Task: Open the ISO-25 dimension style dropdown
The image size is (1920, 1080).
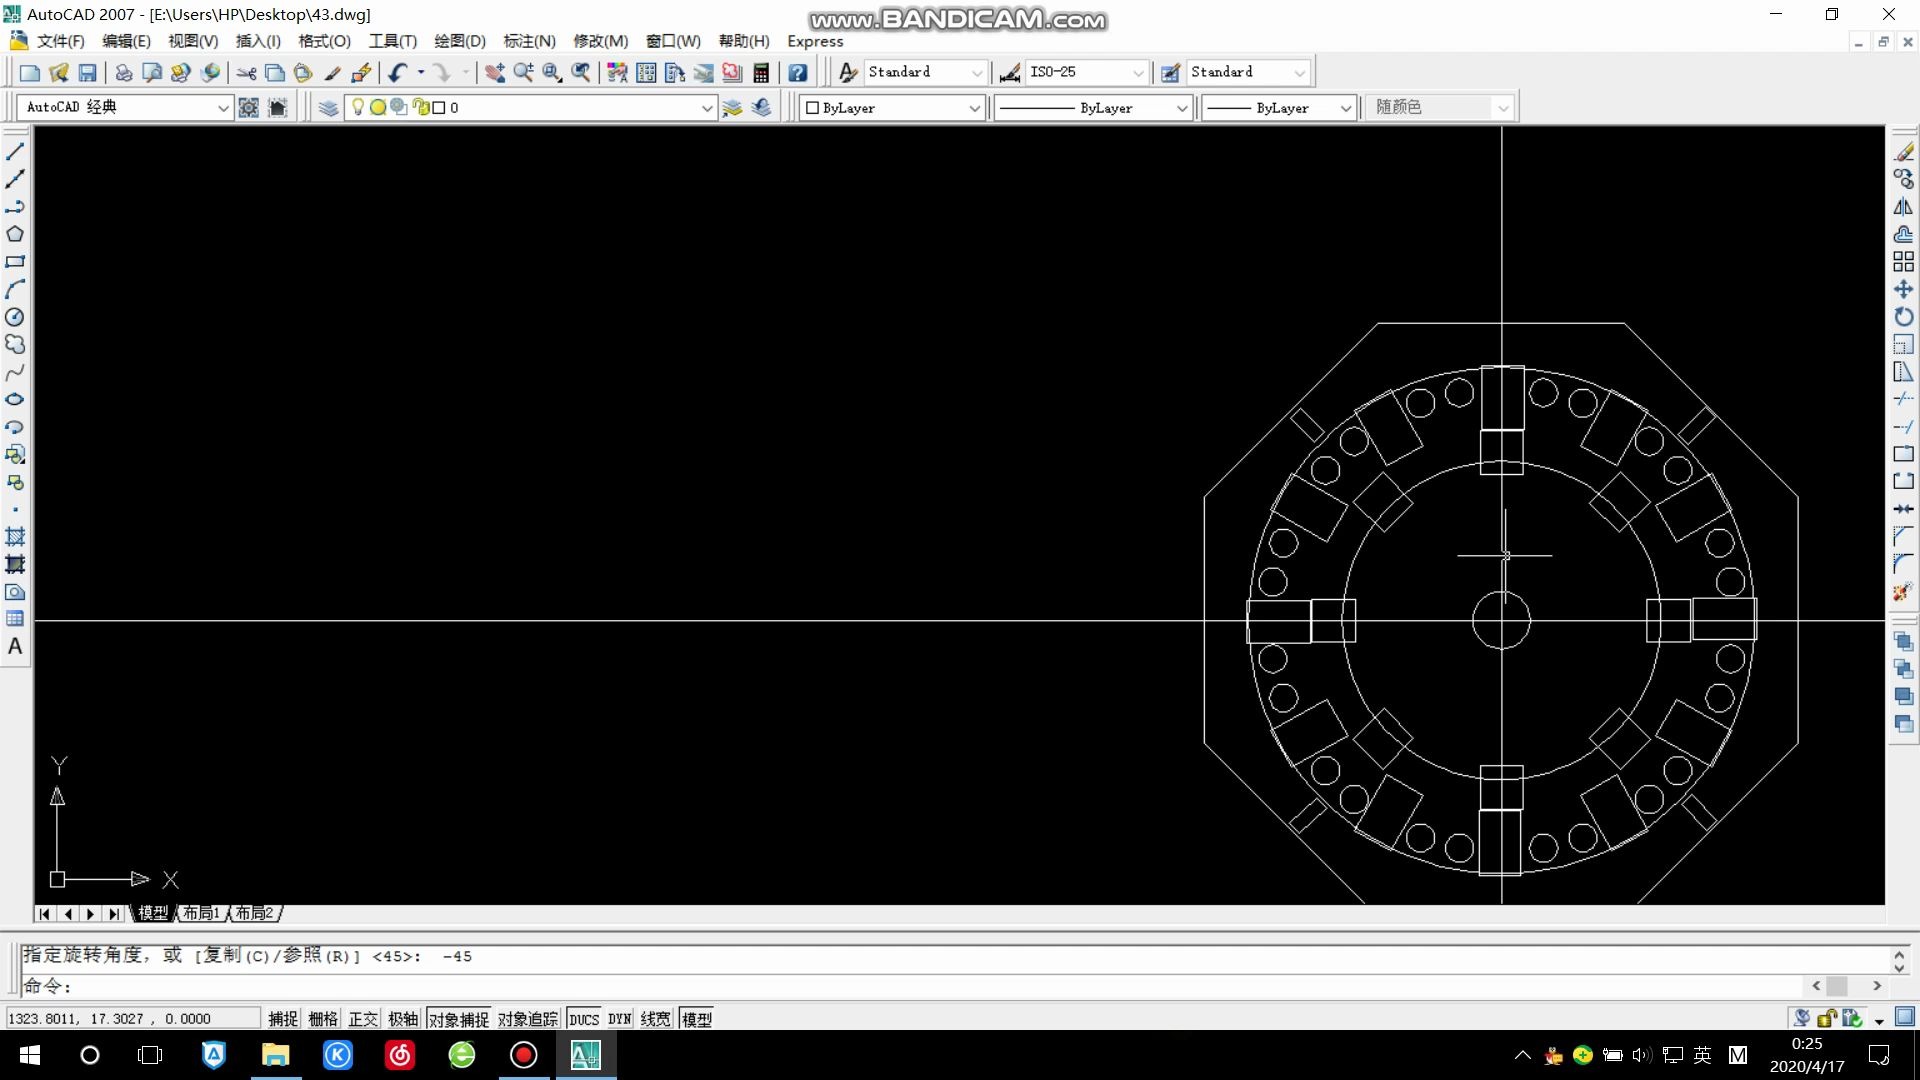Action: (1138, 73)
